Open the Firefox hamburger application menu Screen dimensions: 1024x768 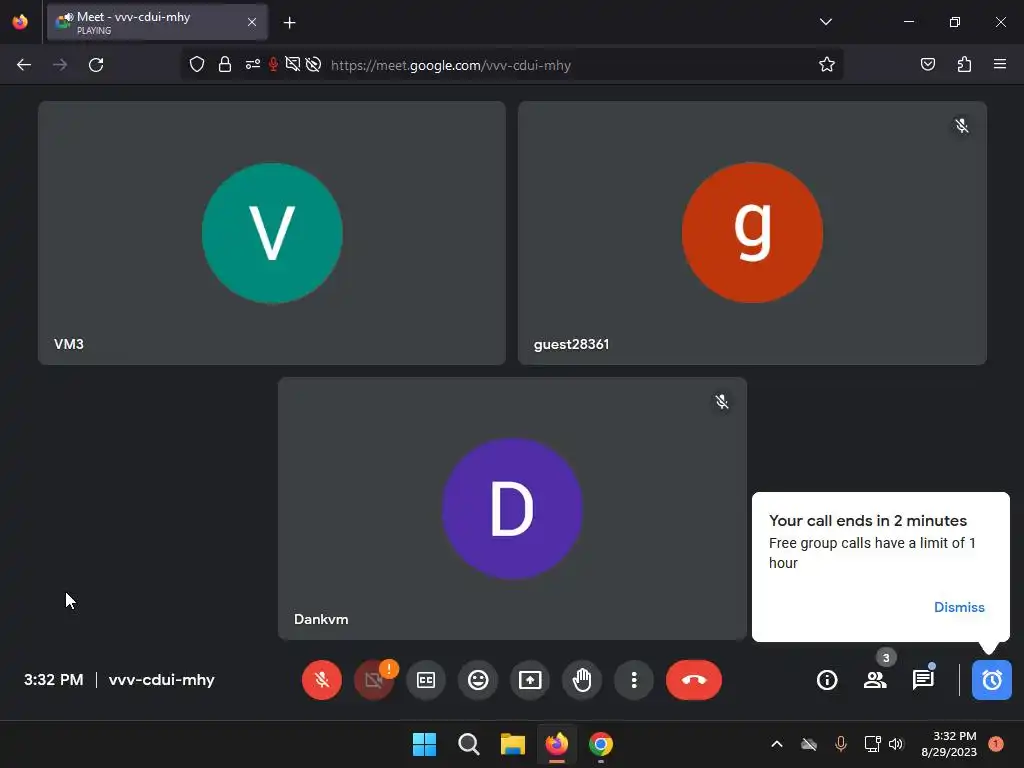(x=1000, y=64)
